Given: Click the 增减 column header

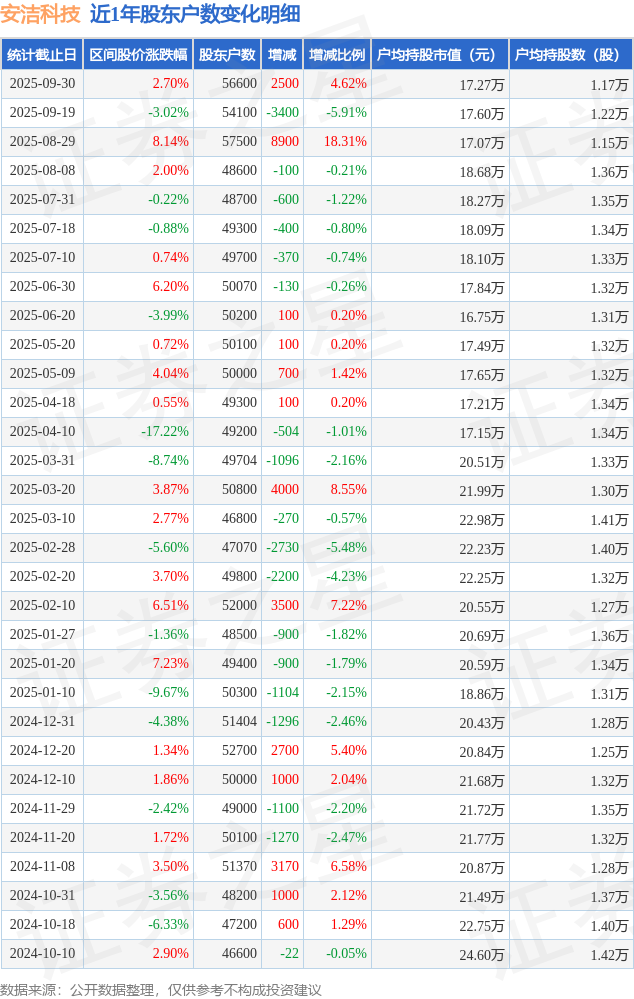Looking at the screenshot, I should click(x=282, y=55).
